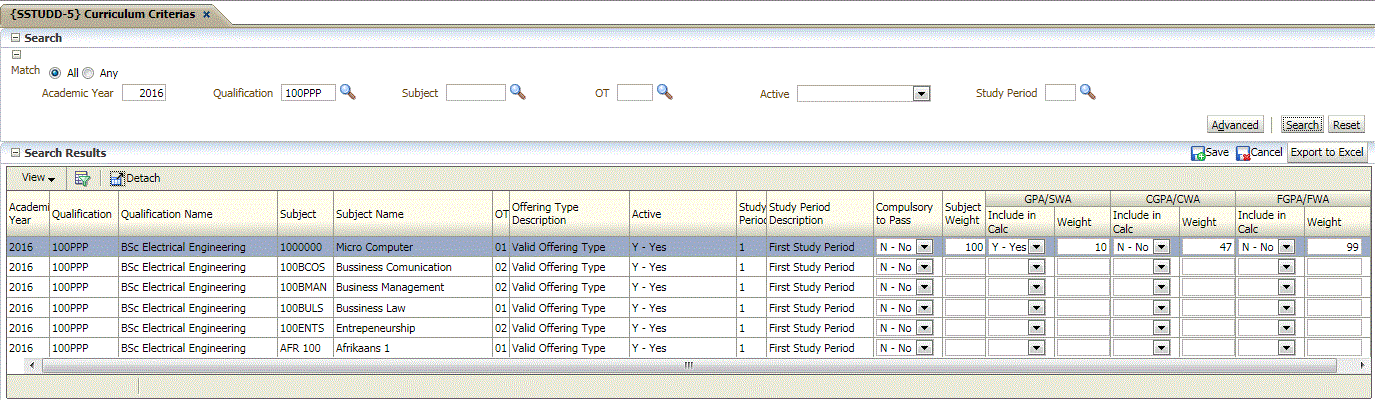The width and height of the screenshot is (1375, 400).
Task: Click the Cancel icon in results toolbar
Action: 1243,153
